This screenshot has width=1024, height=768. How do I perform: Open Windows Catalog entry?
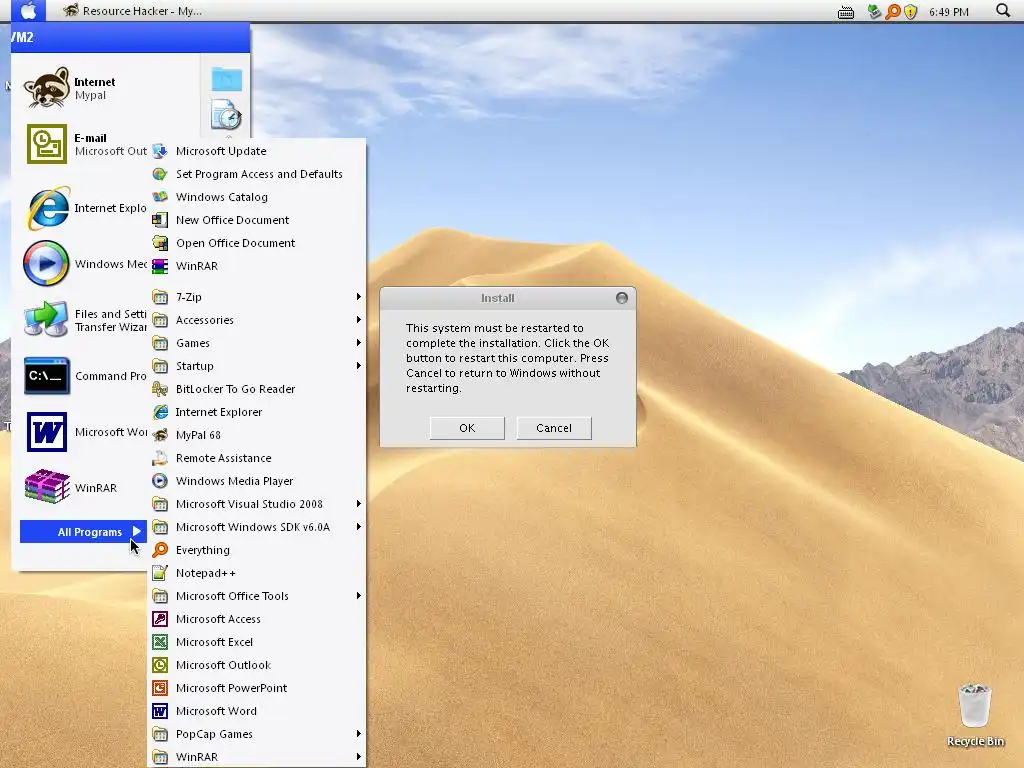pyautogui.click(x=257, y=197)
